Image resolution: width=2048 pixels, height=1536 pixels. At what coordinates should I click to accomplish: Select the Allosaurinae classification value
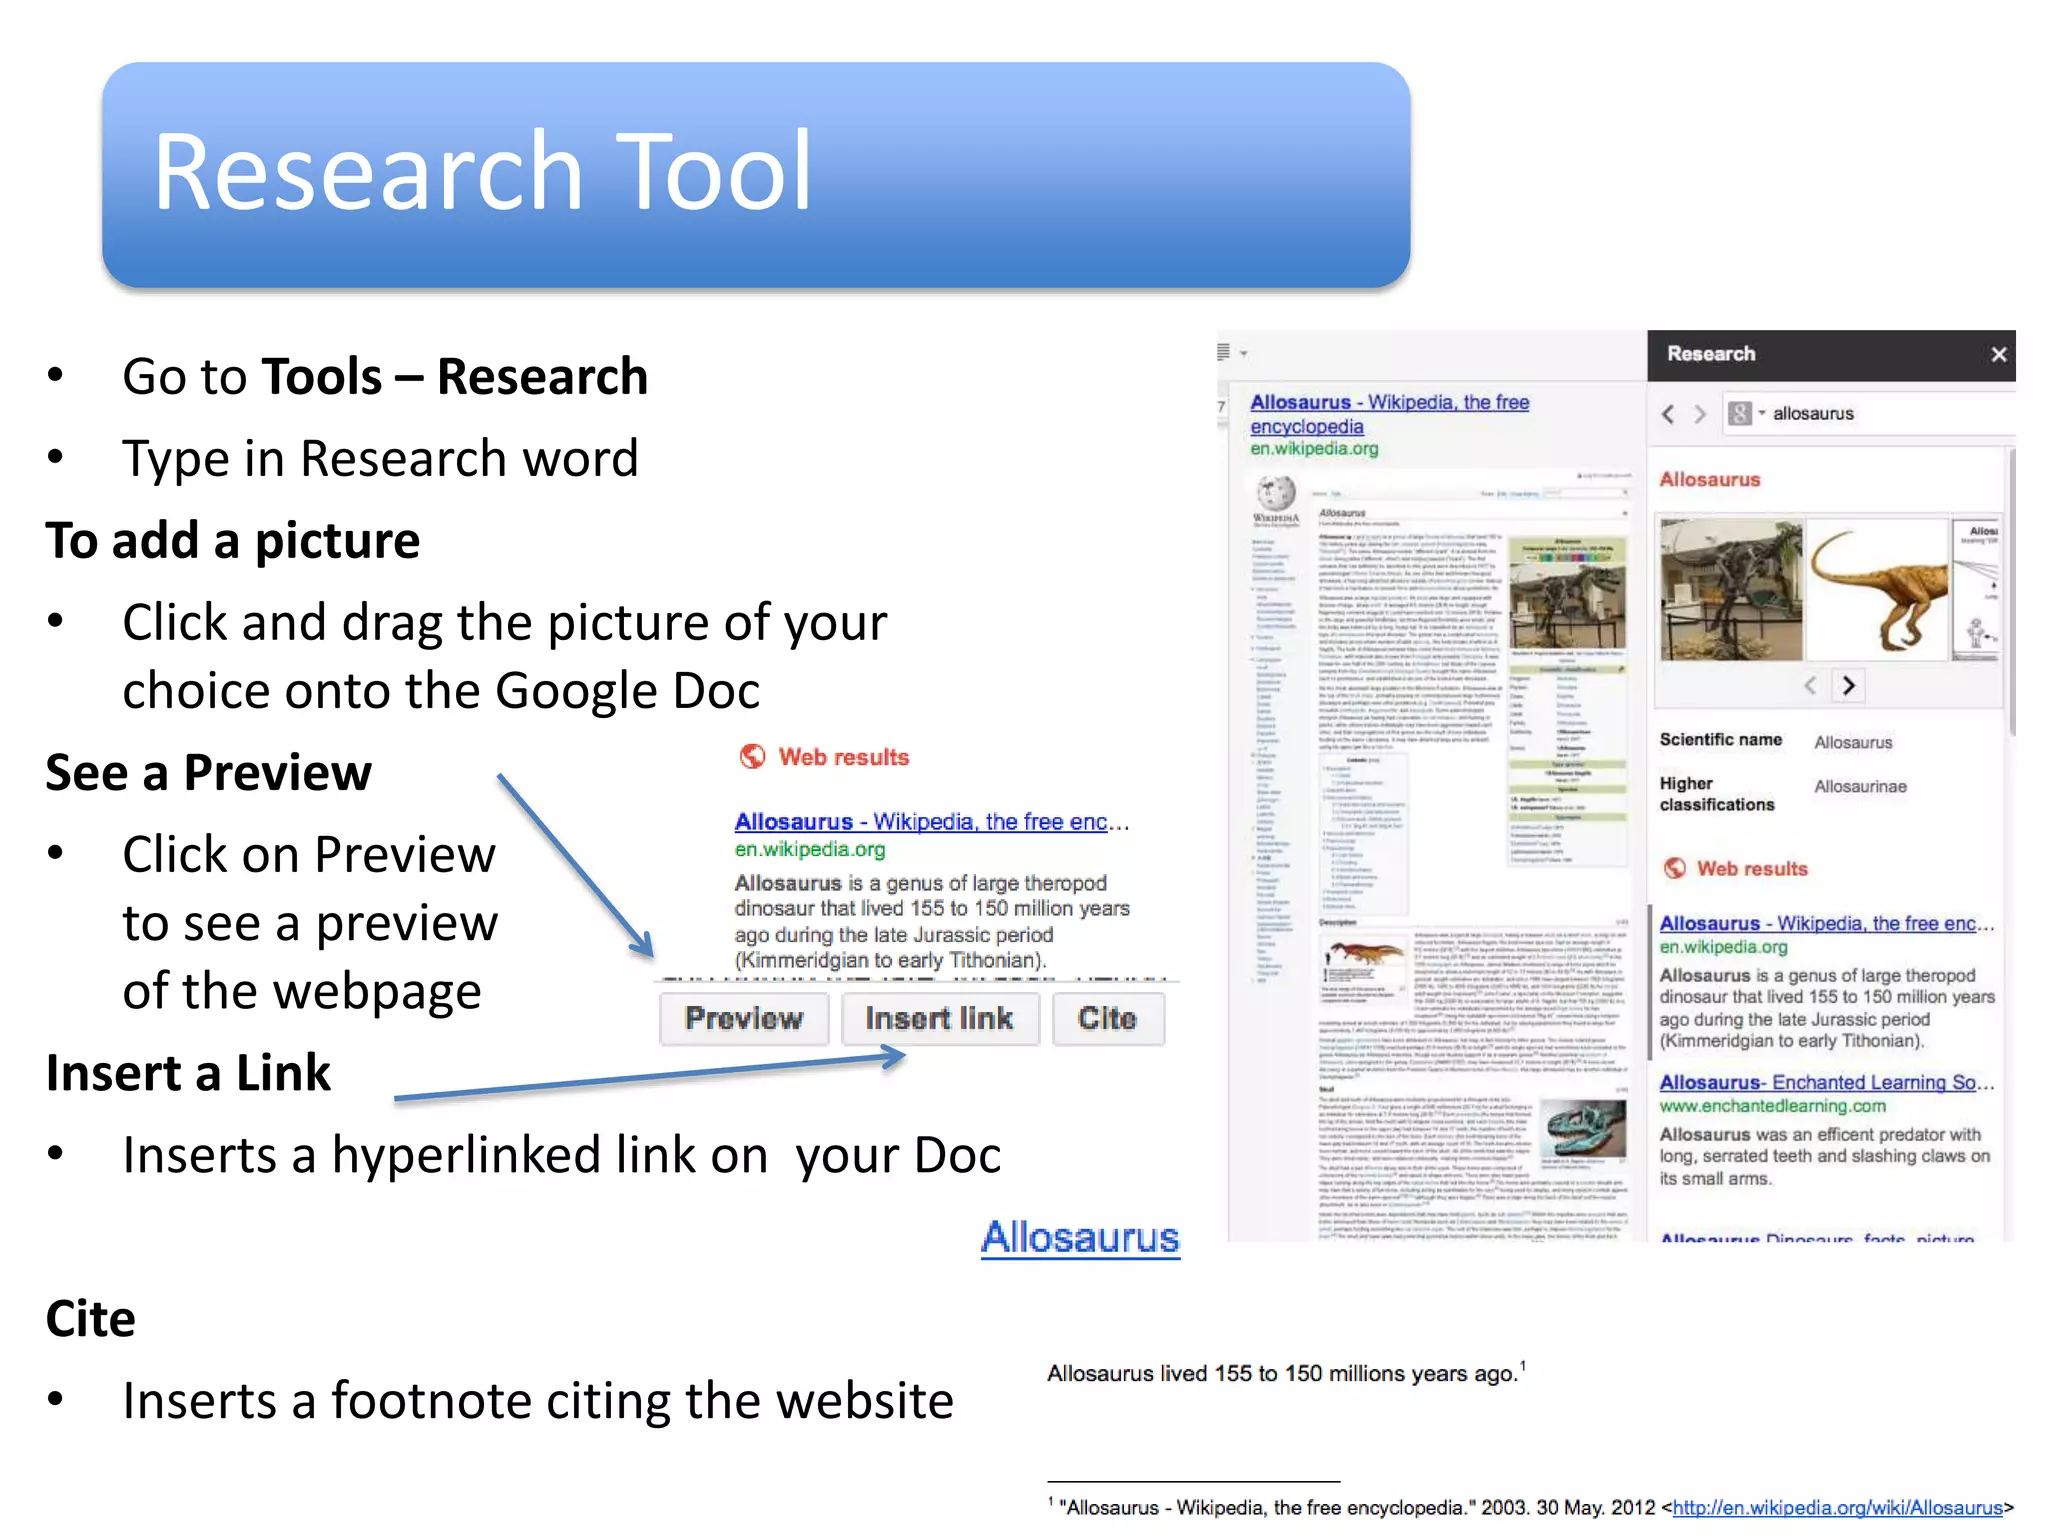click(x=1860, y=787)
